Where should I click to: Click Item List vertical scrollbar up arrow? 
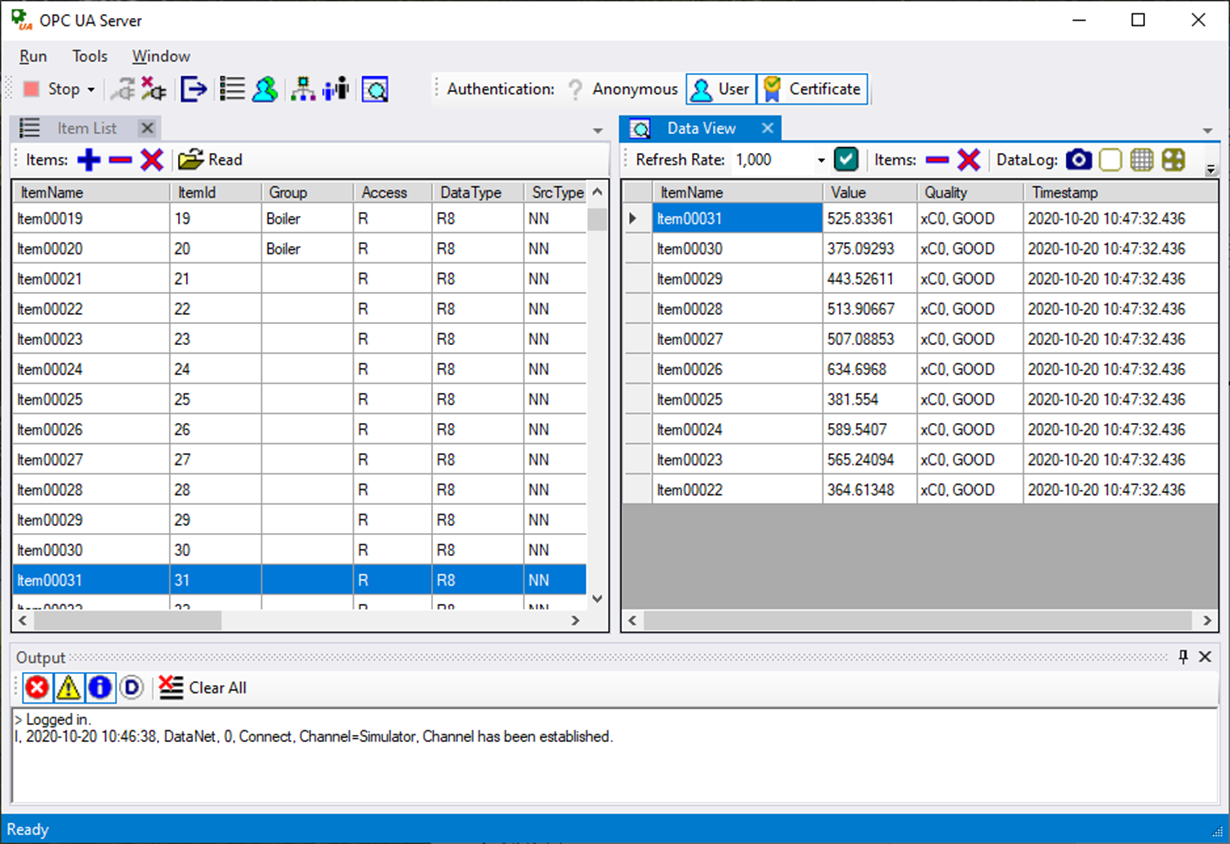597,192
